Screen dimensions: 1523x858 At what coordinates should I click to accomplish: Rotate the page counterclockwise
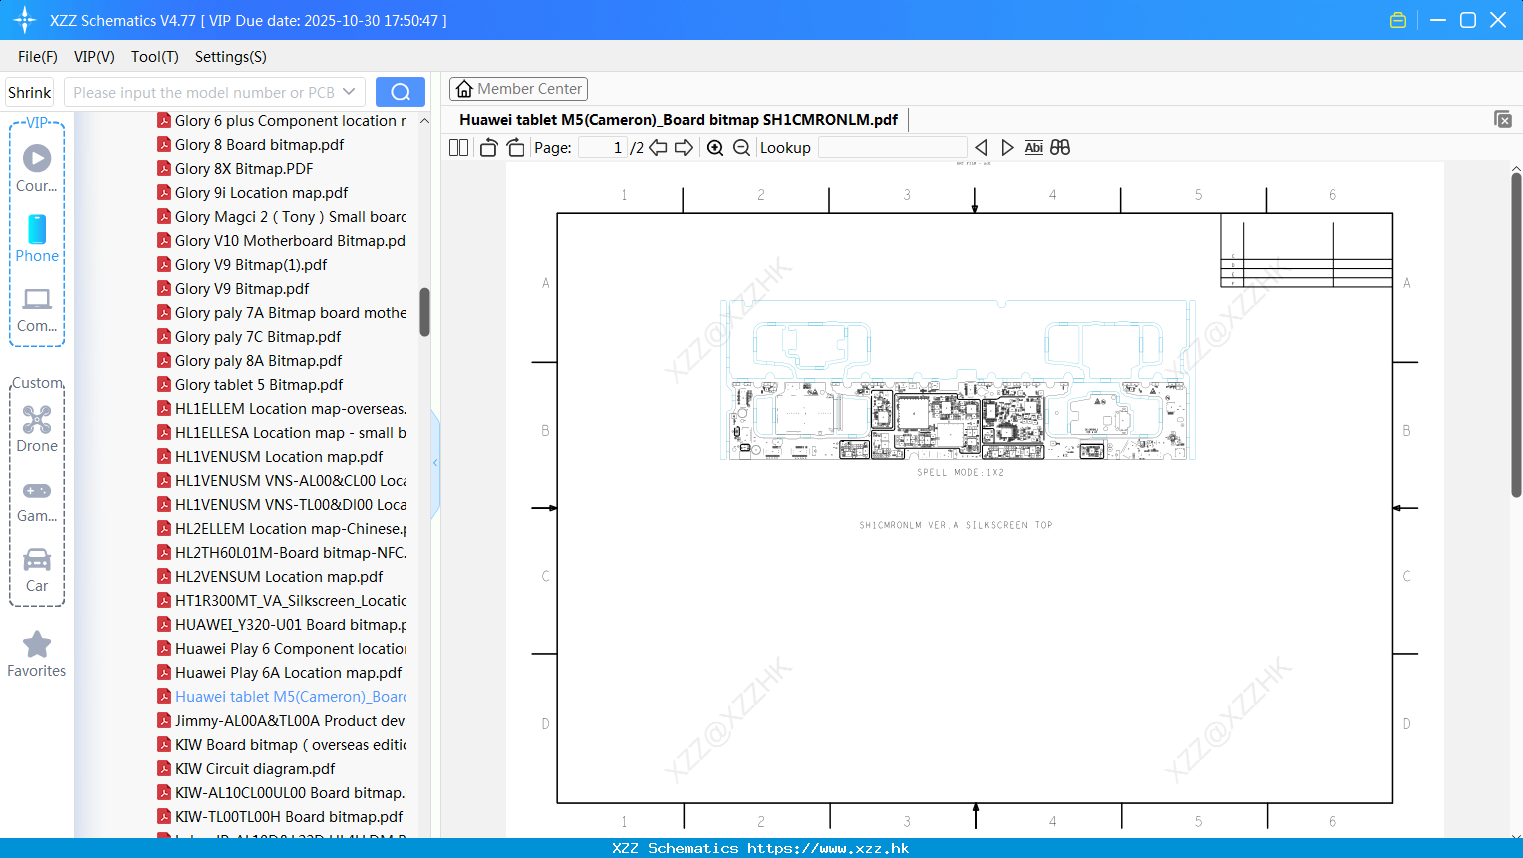pyautogui.click(x=488, y=148)
